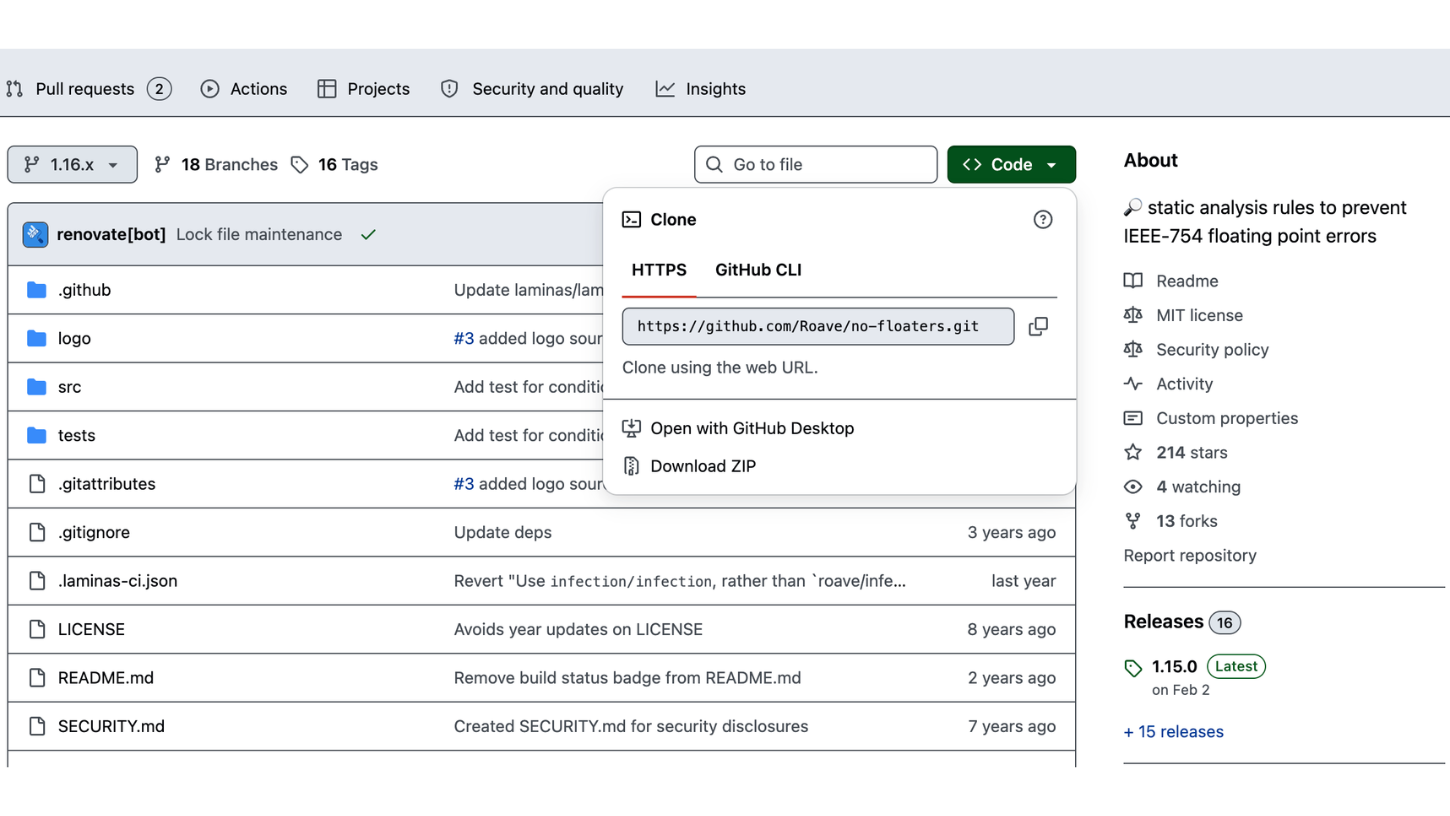This screenshot has height=816, width=1450.
Task: Open the Activity link
Action: pyautogui.click(x=1168, y=384)
